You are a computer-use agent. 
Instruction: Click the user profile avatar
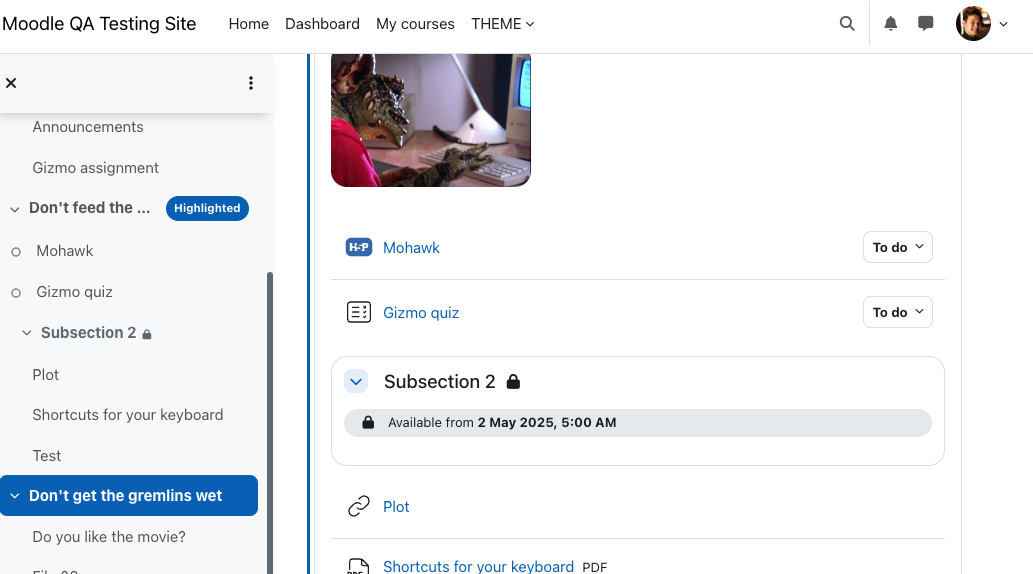coord(974,24)
